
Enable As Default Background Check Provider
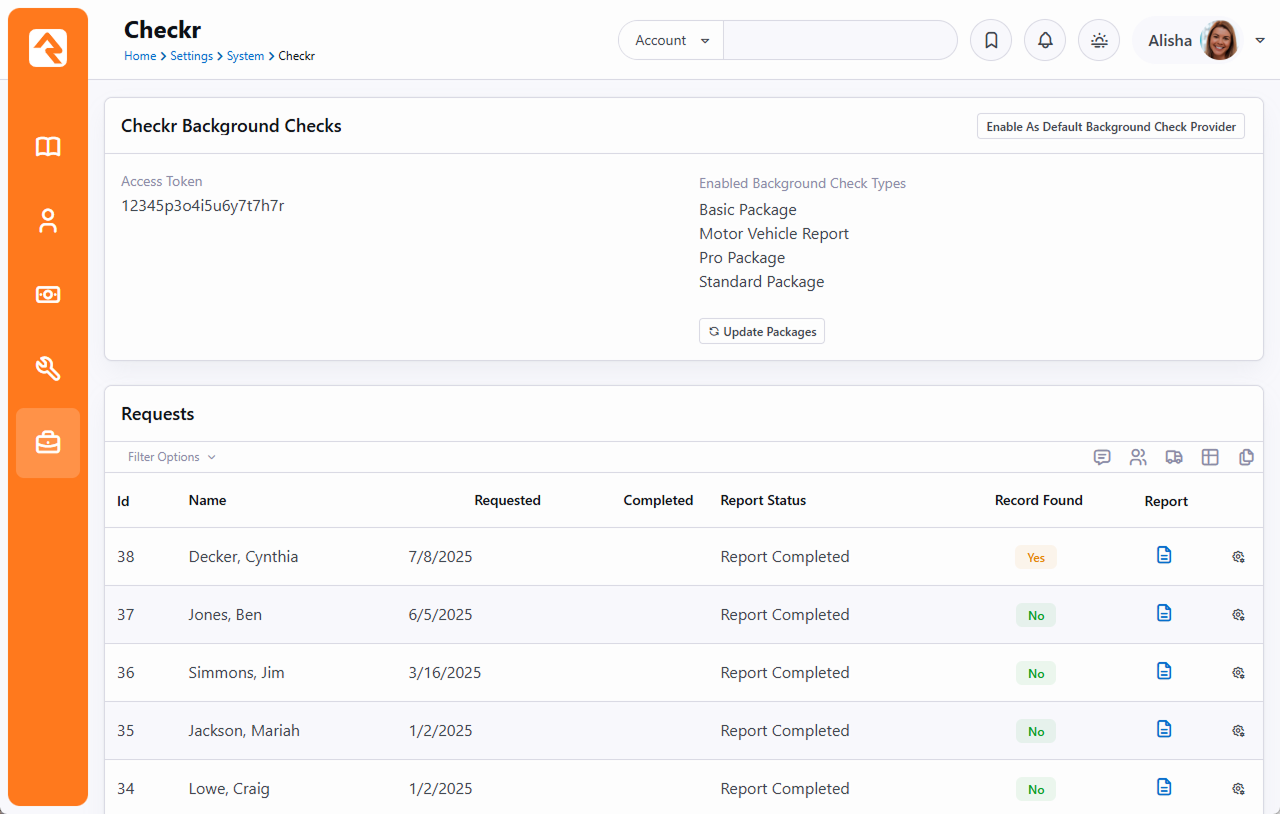tap(1110, 127)
